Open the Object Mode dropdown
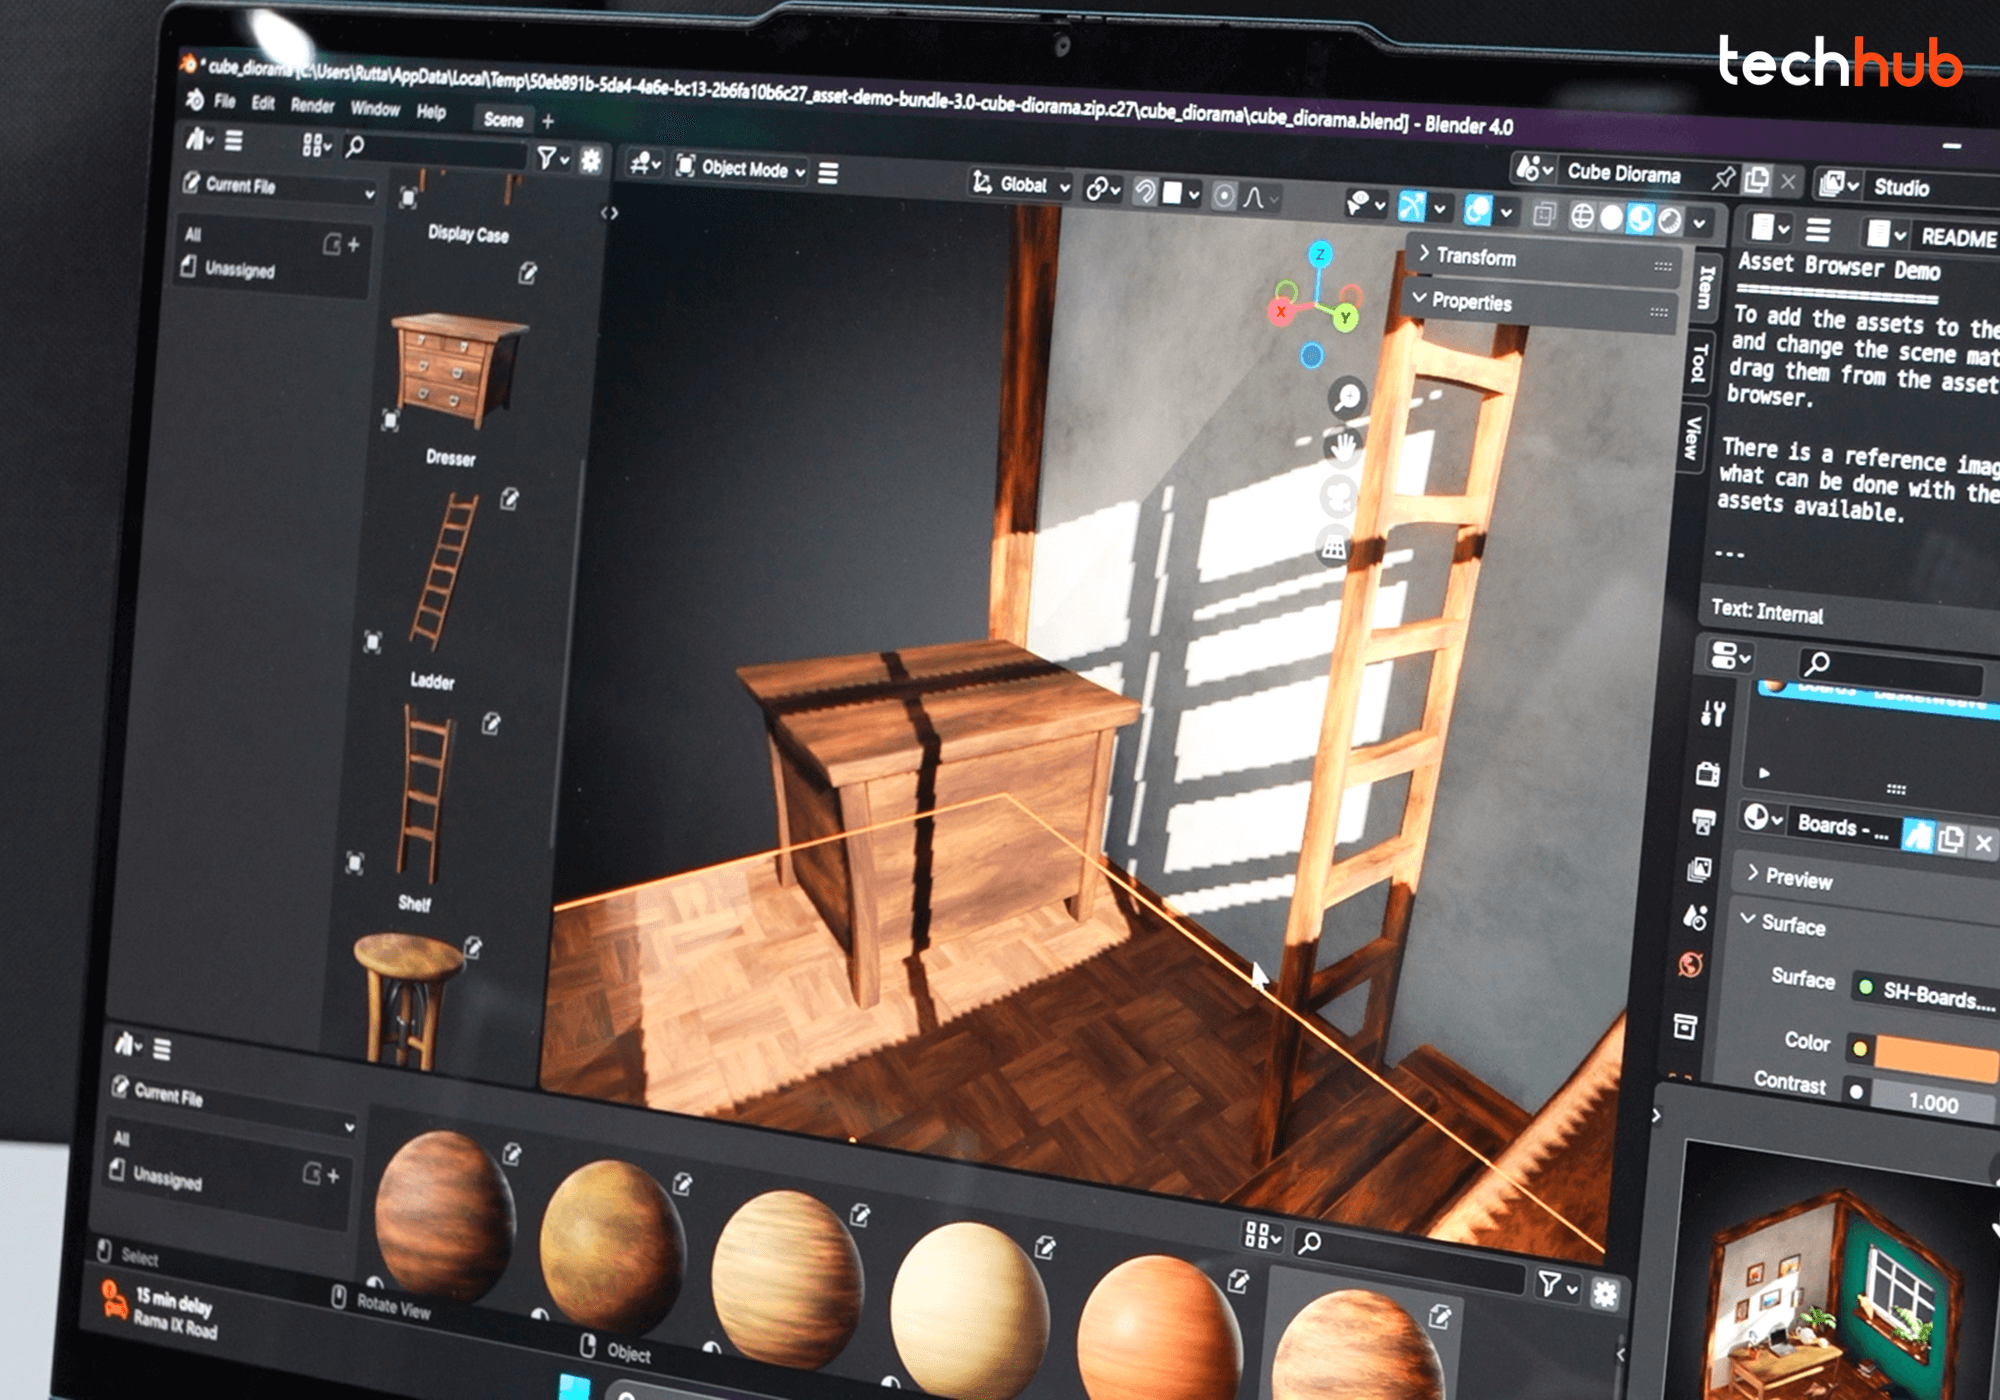Image resolution: width=2000 pixels, height=1400 pixels. (x=741, y=168)
